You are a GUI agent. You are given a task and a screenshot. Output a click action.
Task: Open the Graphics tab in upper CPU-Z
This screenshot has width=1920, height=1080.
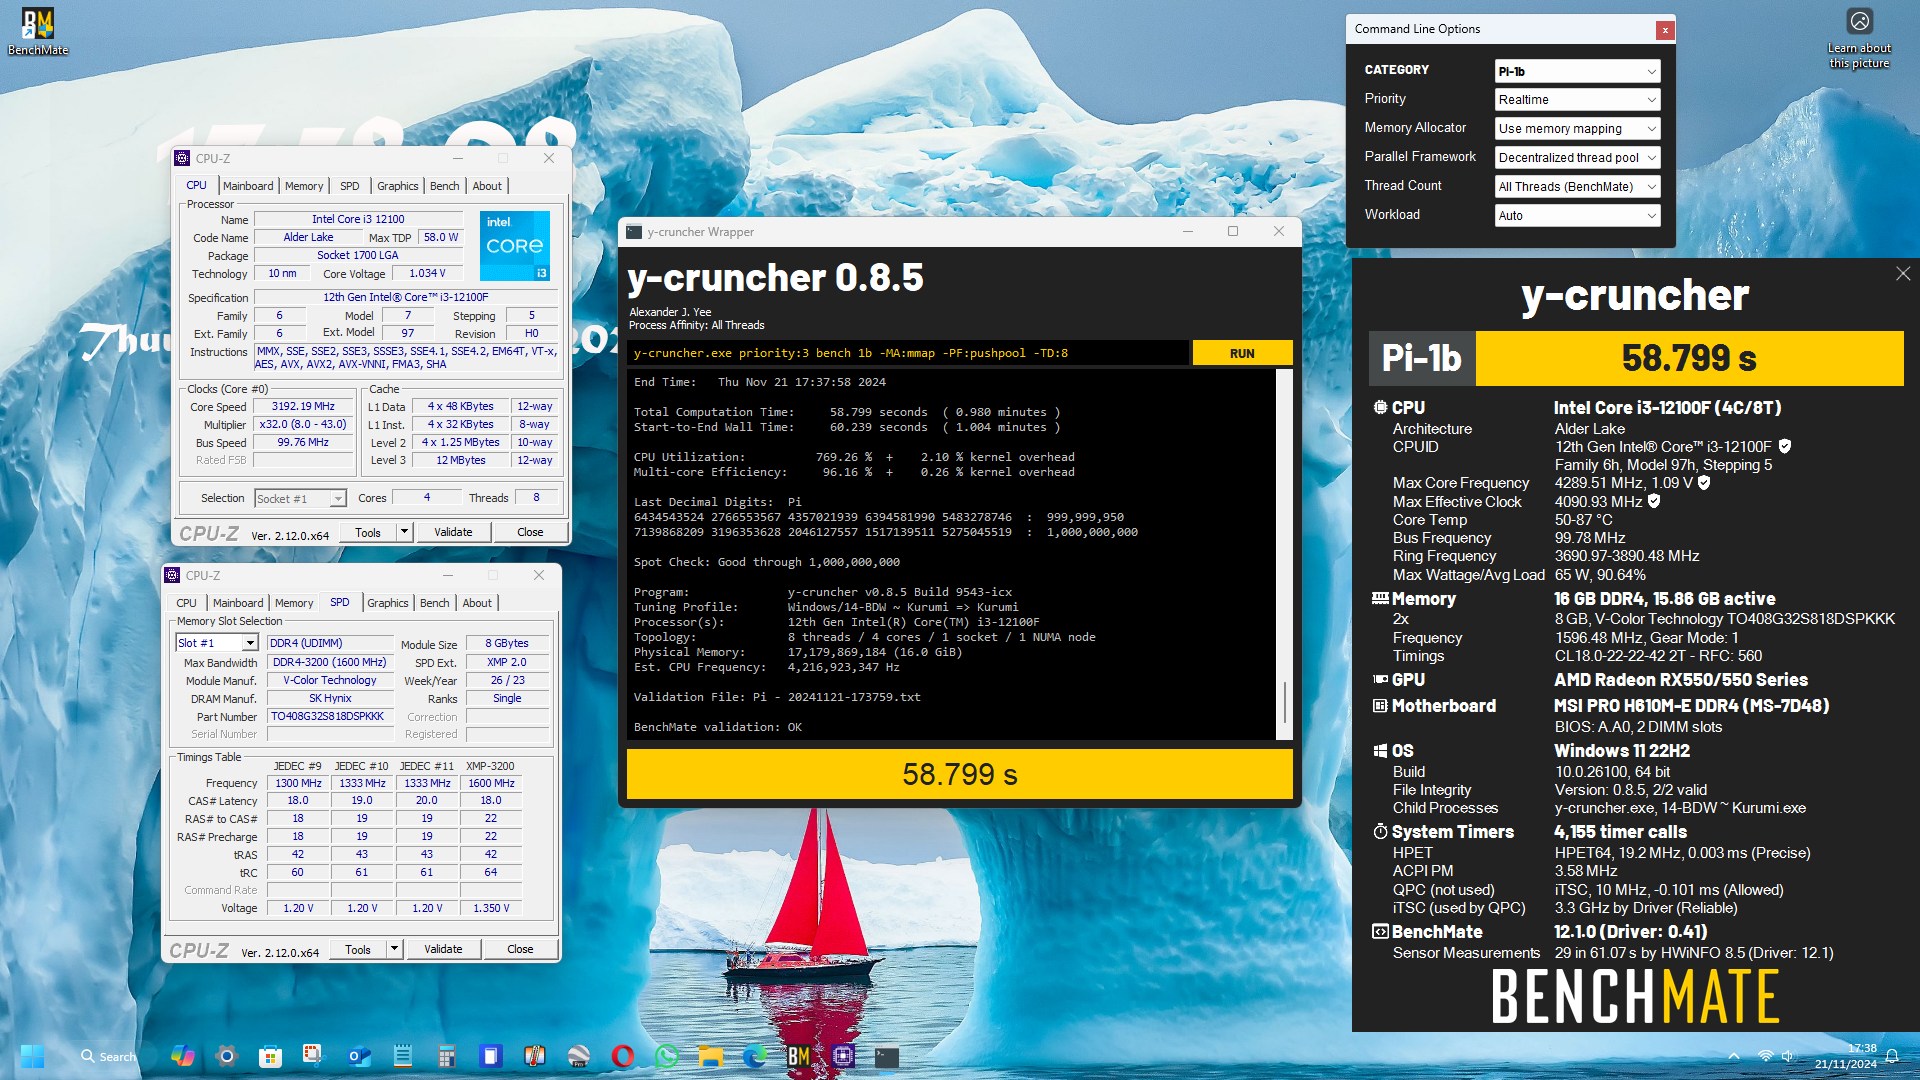click(398, 186)
